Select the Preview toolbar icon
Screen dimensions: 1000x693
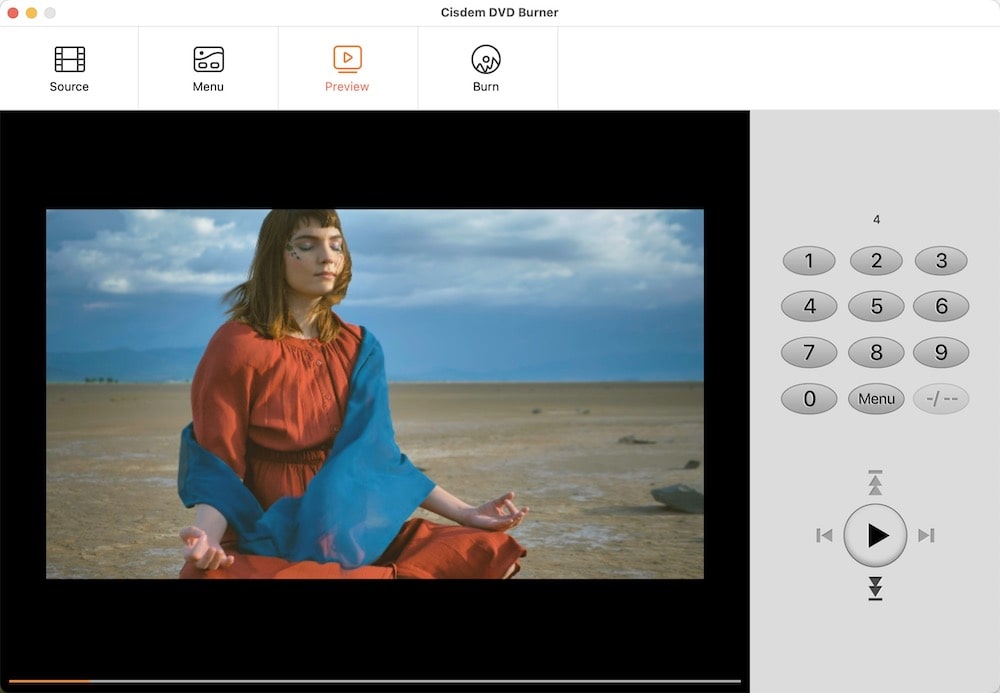click(347, 67)
